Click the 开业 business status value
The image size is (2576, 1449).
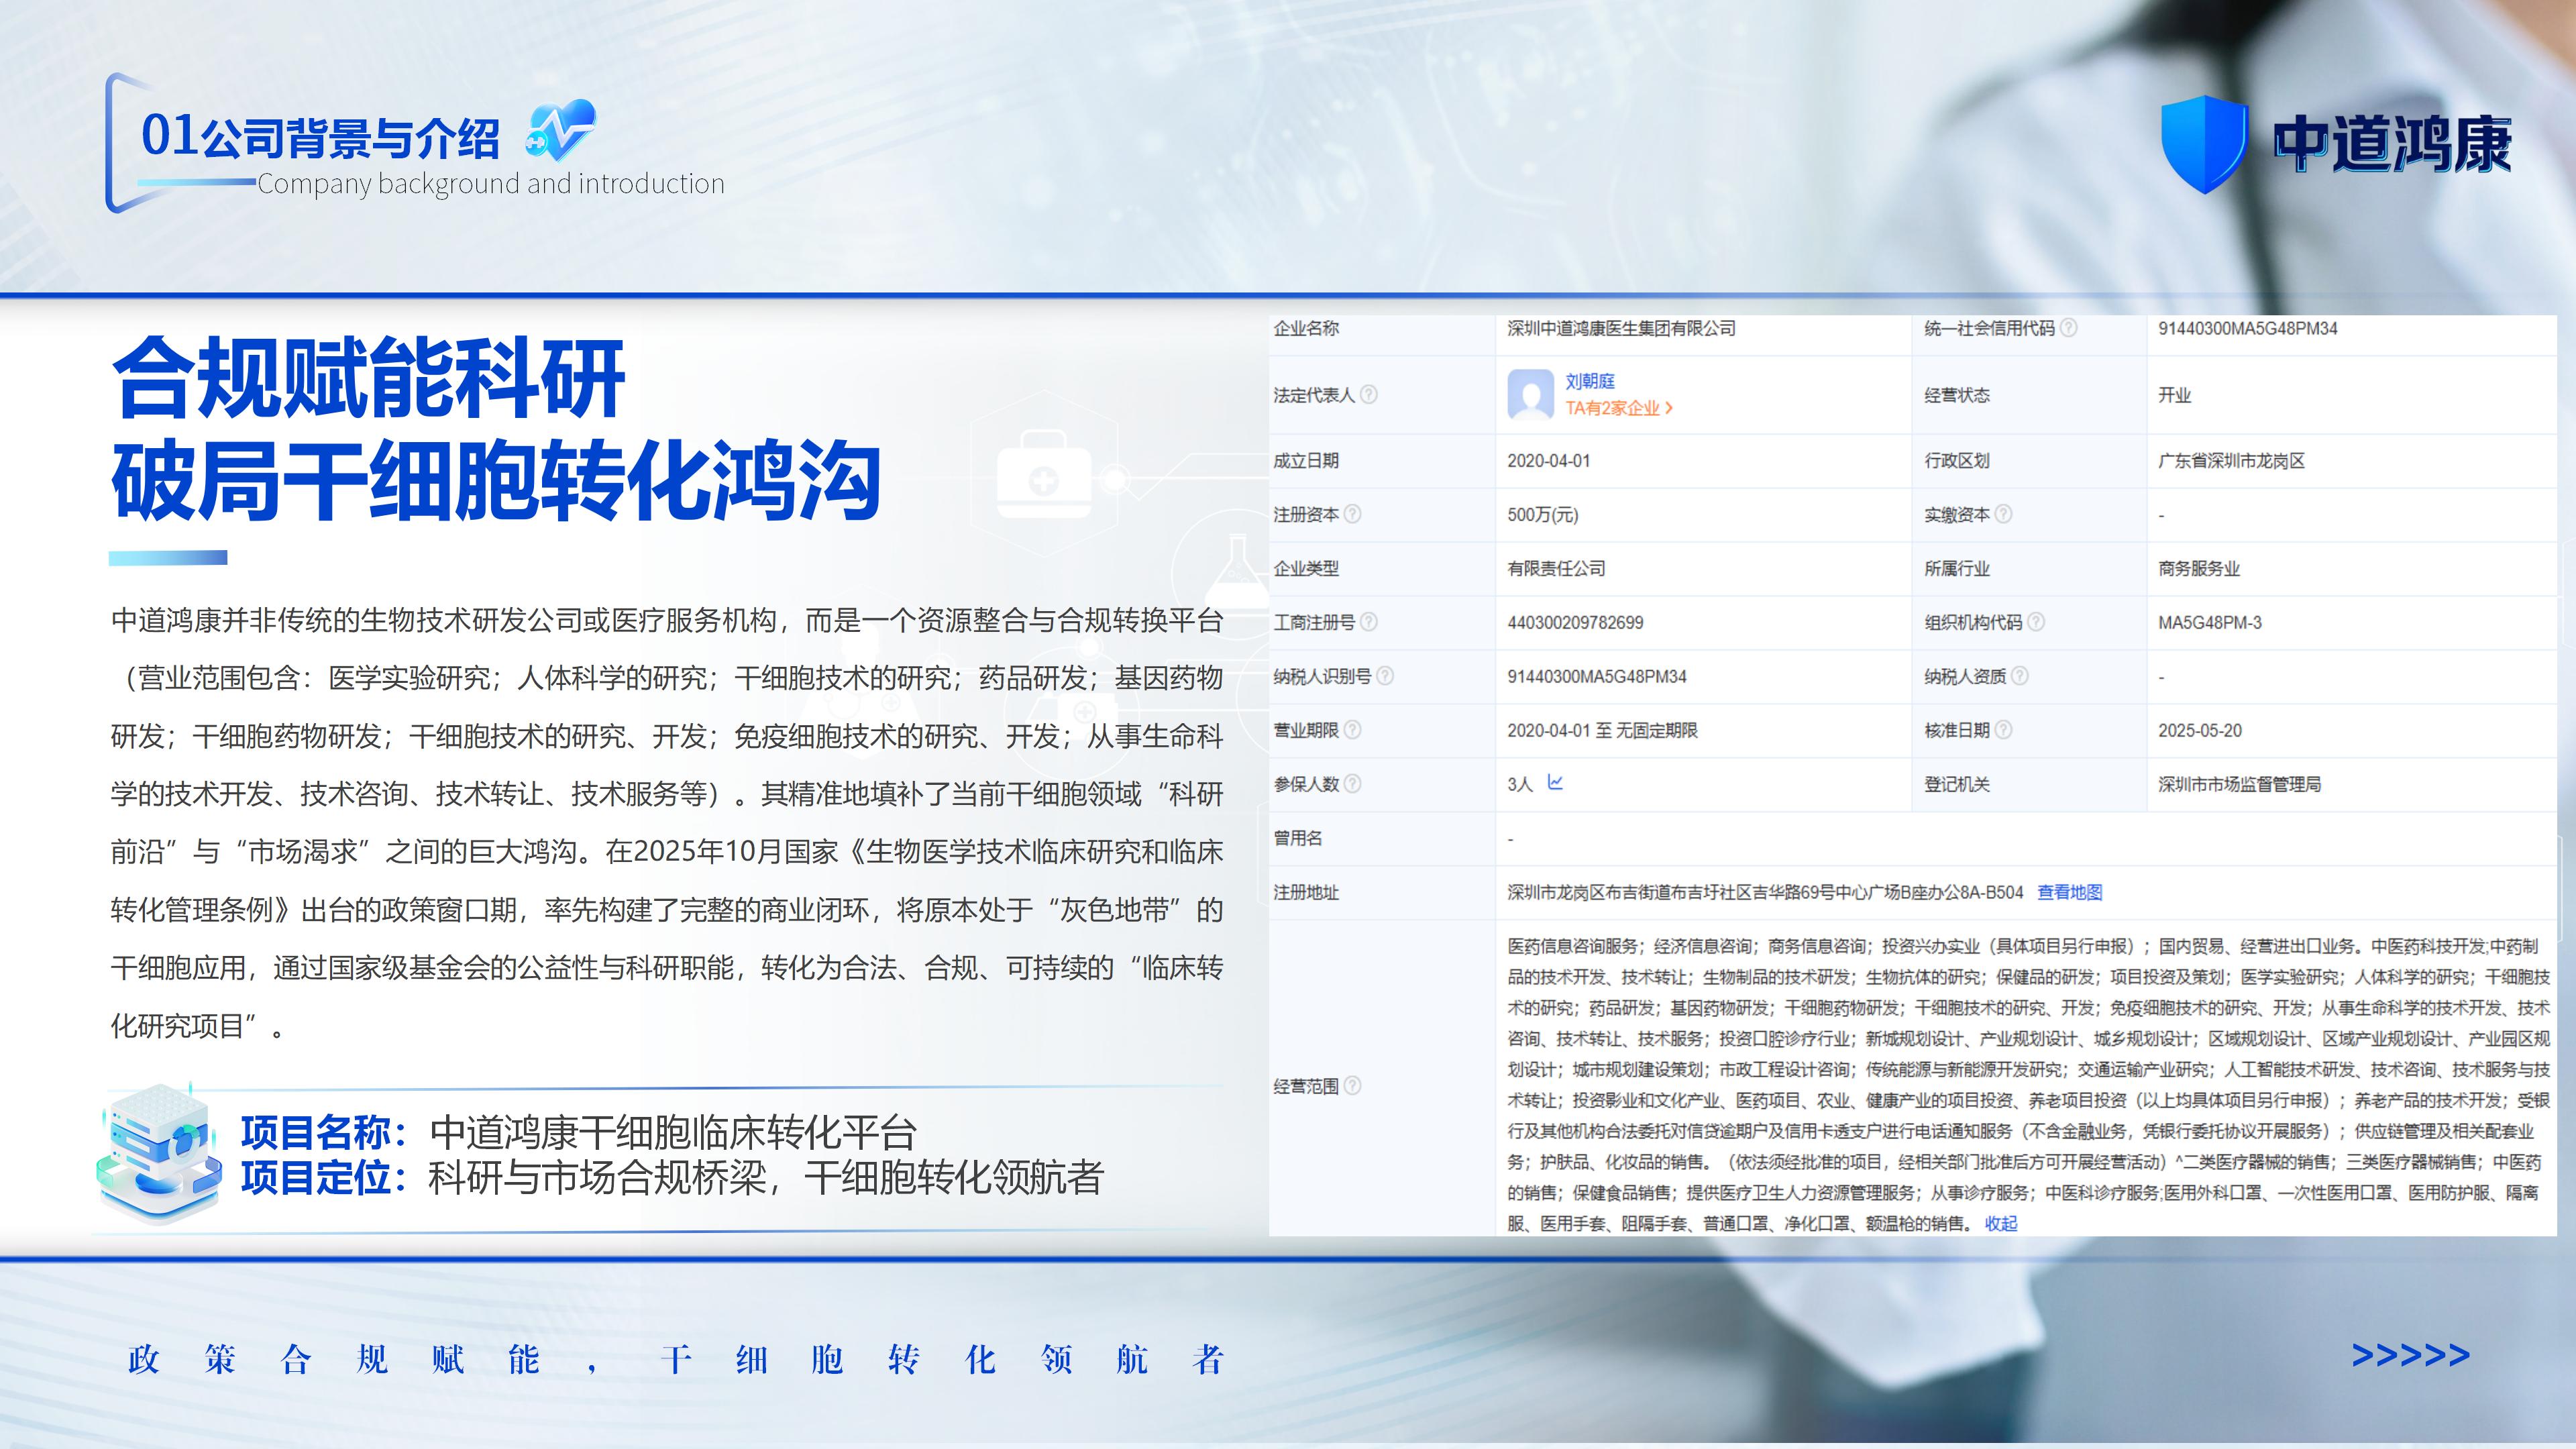2174,395
